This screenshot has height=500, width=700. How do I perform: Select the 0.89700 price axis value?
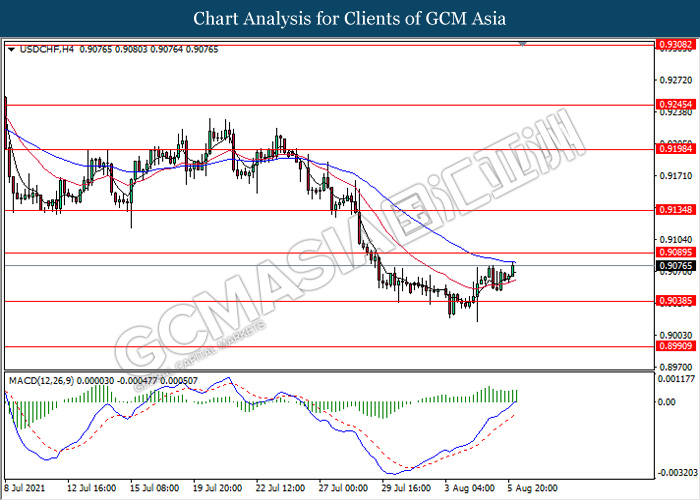(676, 367)
